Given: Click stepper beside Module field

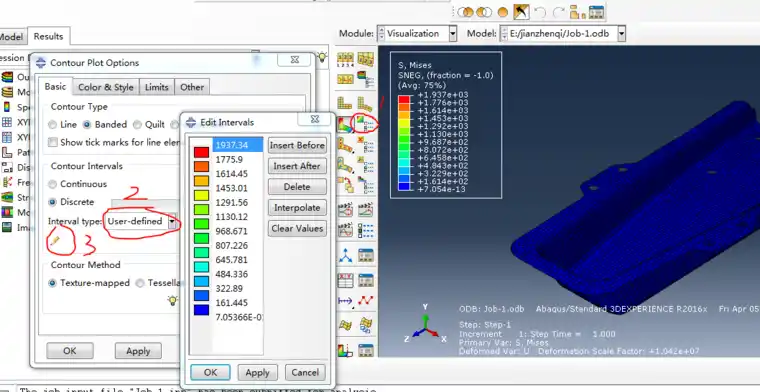Looking at the screenshot, I should pyautogui.click(x=381, y=33).
